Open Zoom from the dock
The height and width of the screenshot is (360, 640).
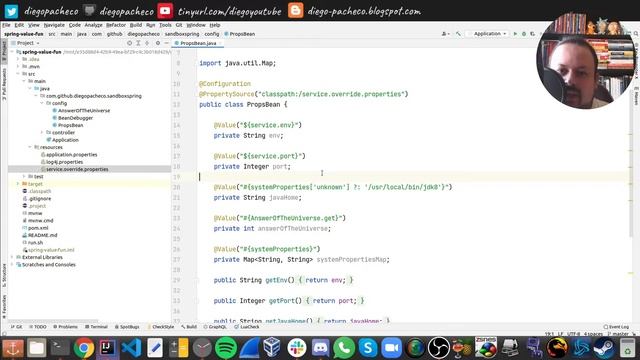(x=391, y=348)
